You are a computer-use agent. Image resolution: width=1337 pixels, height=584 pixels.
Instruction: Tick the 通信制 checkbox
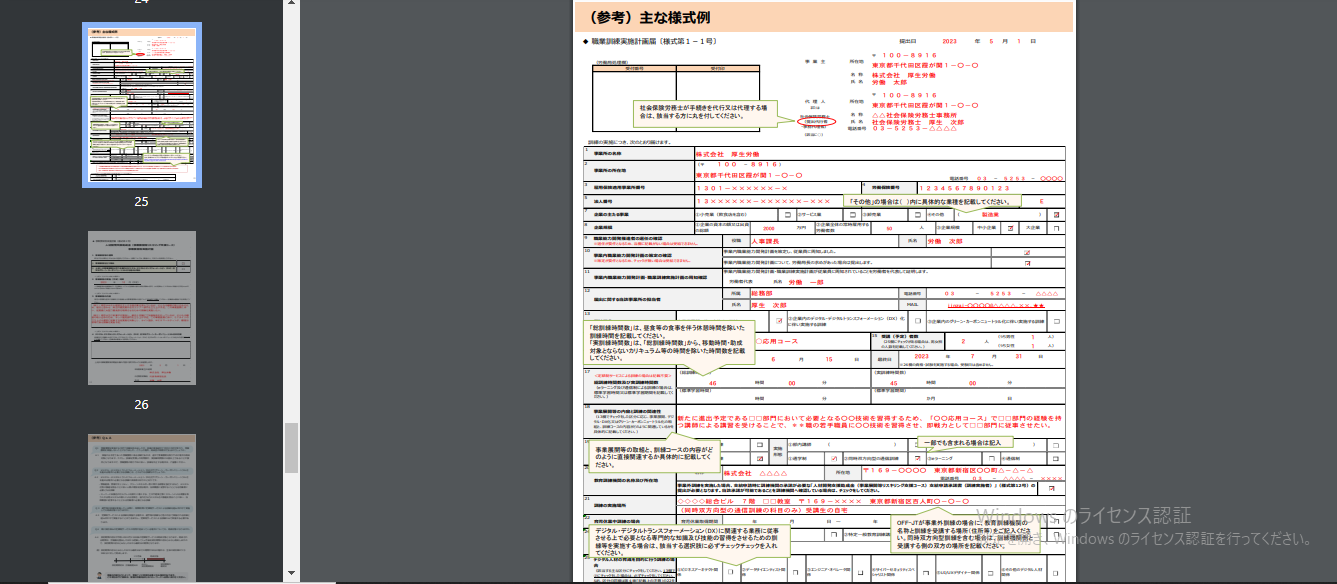click(1057, 458)
